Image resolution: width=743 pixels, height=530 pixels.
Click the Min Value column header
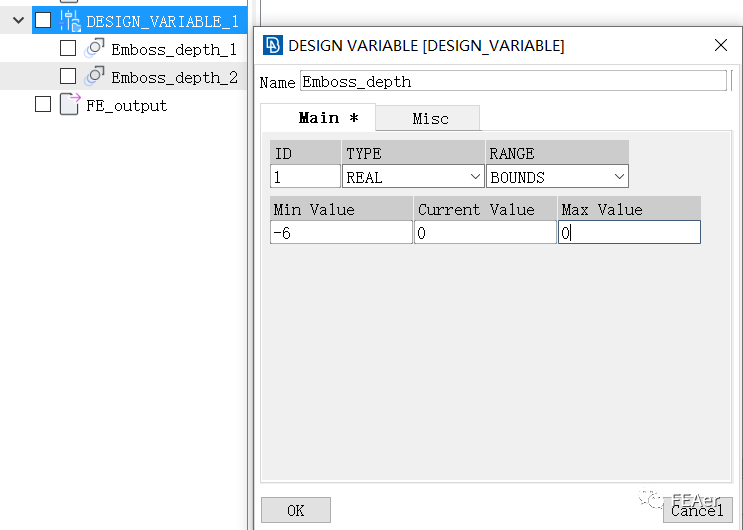coord(341,209)
